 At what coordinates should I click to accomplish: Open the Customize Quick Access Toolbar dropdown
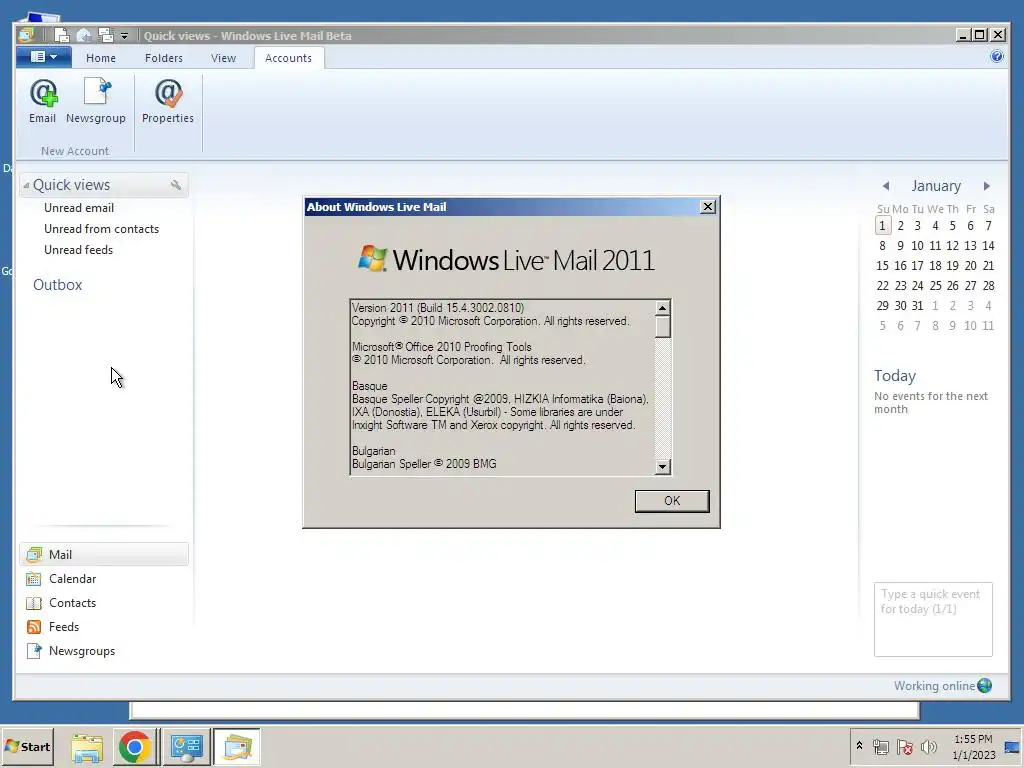tap(124, 36)
